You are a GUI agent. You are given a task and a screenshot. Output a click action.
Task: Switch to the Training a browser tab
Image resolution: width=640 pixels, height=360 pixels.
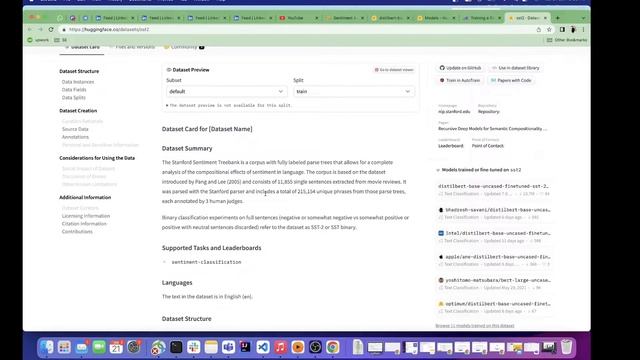point(482,18)
